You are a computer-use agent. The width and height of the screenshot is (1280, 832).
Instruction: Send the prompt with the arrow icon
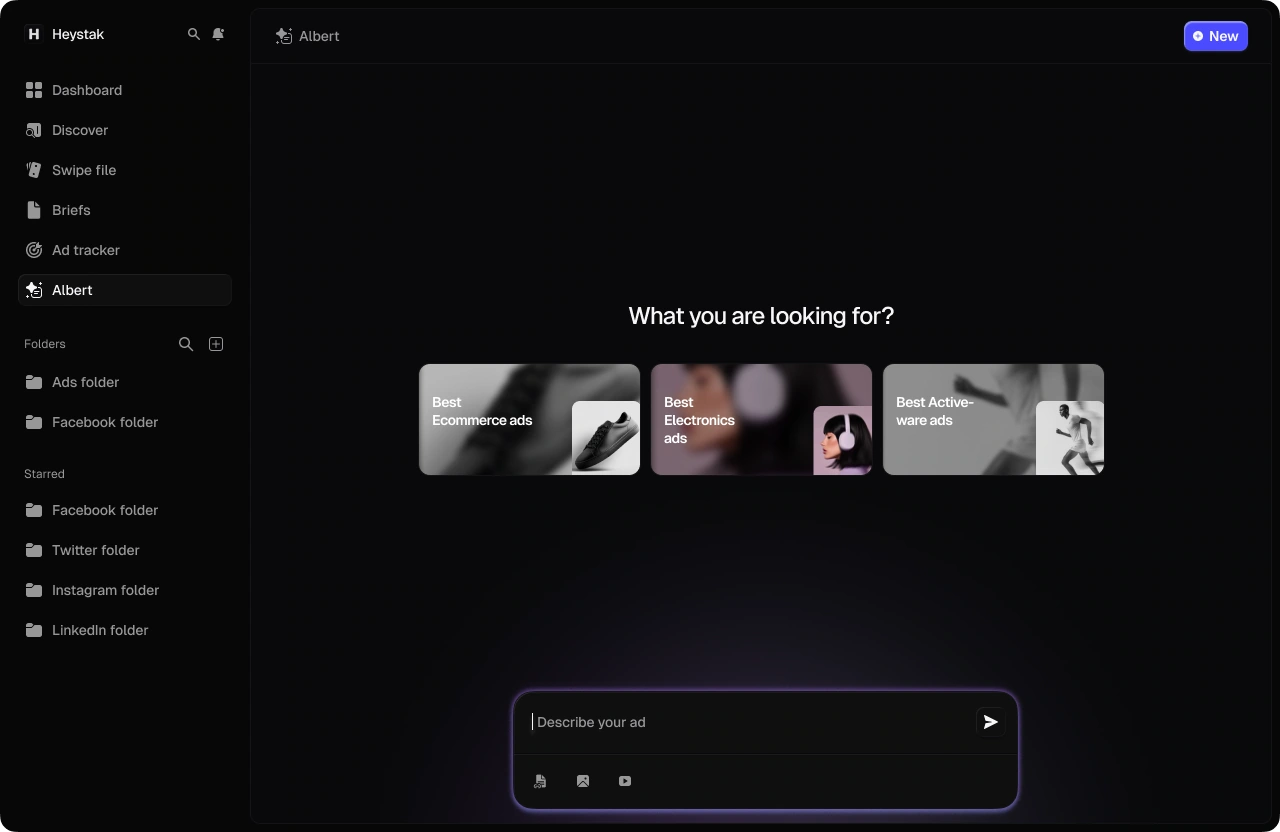coord(991,722)
